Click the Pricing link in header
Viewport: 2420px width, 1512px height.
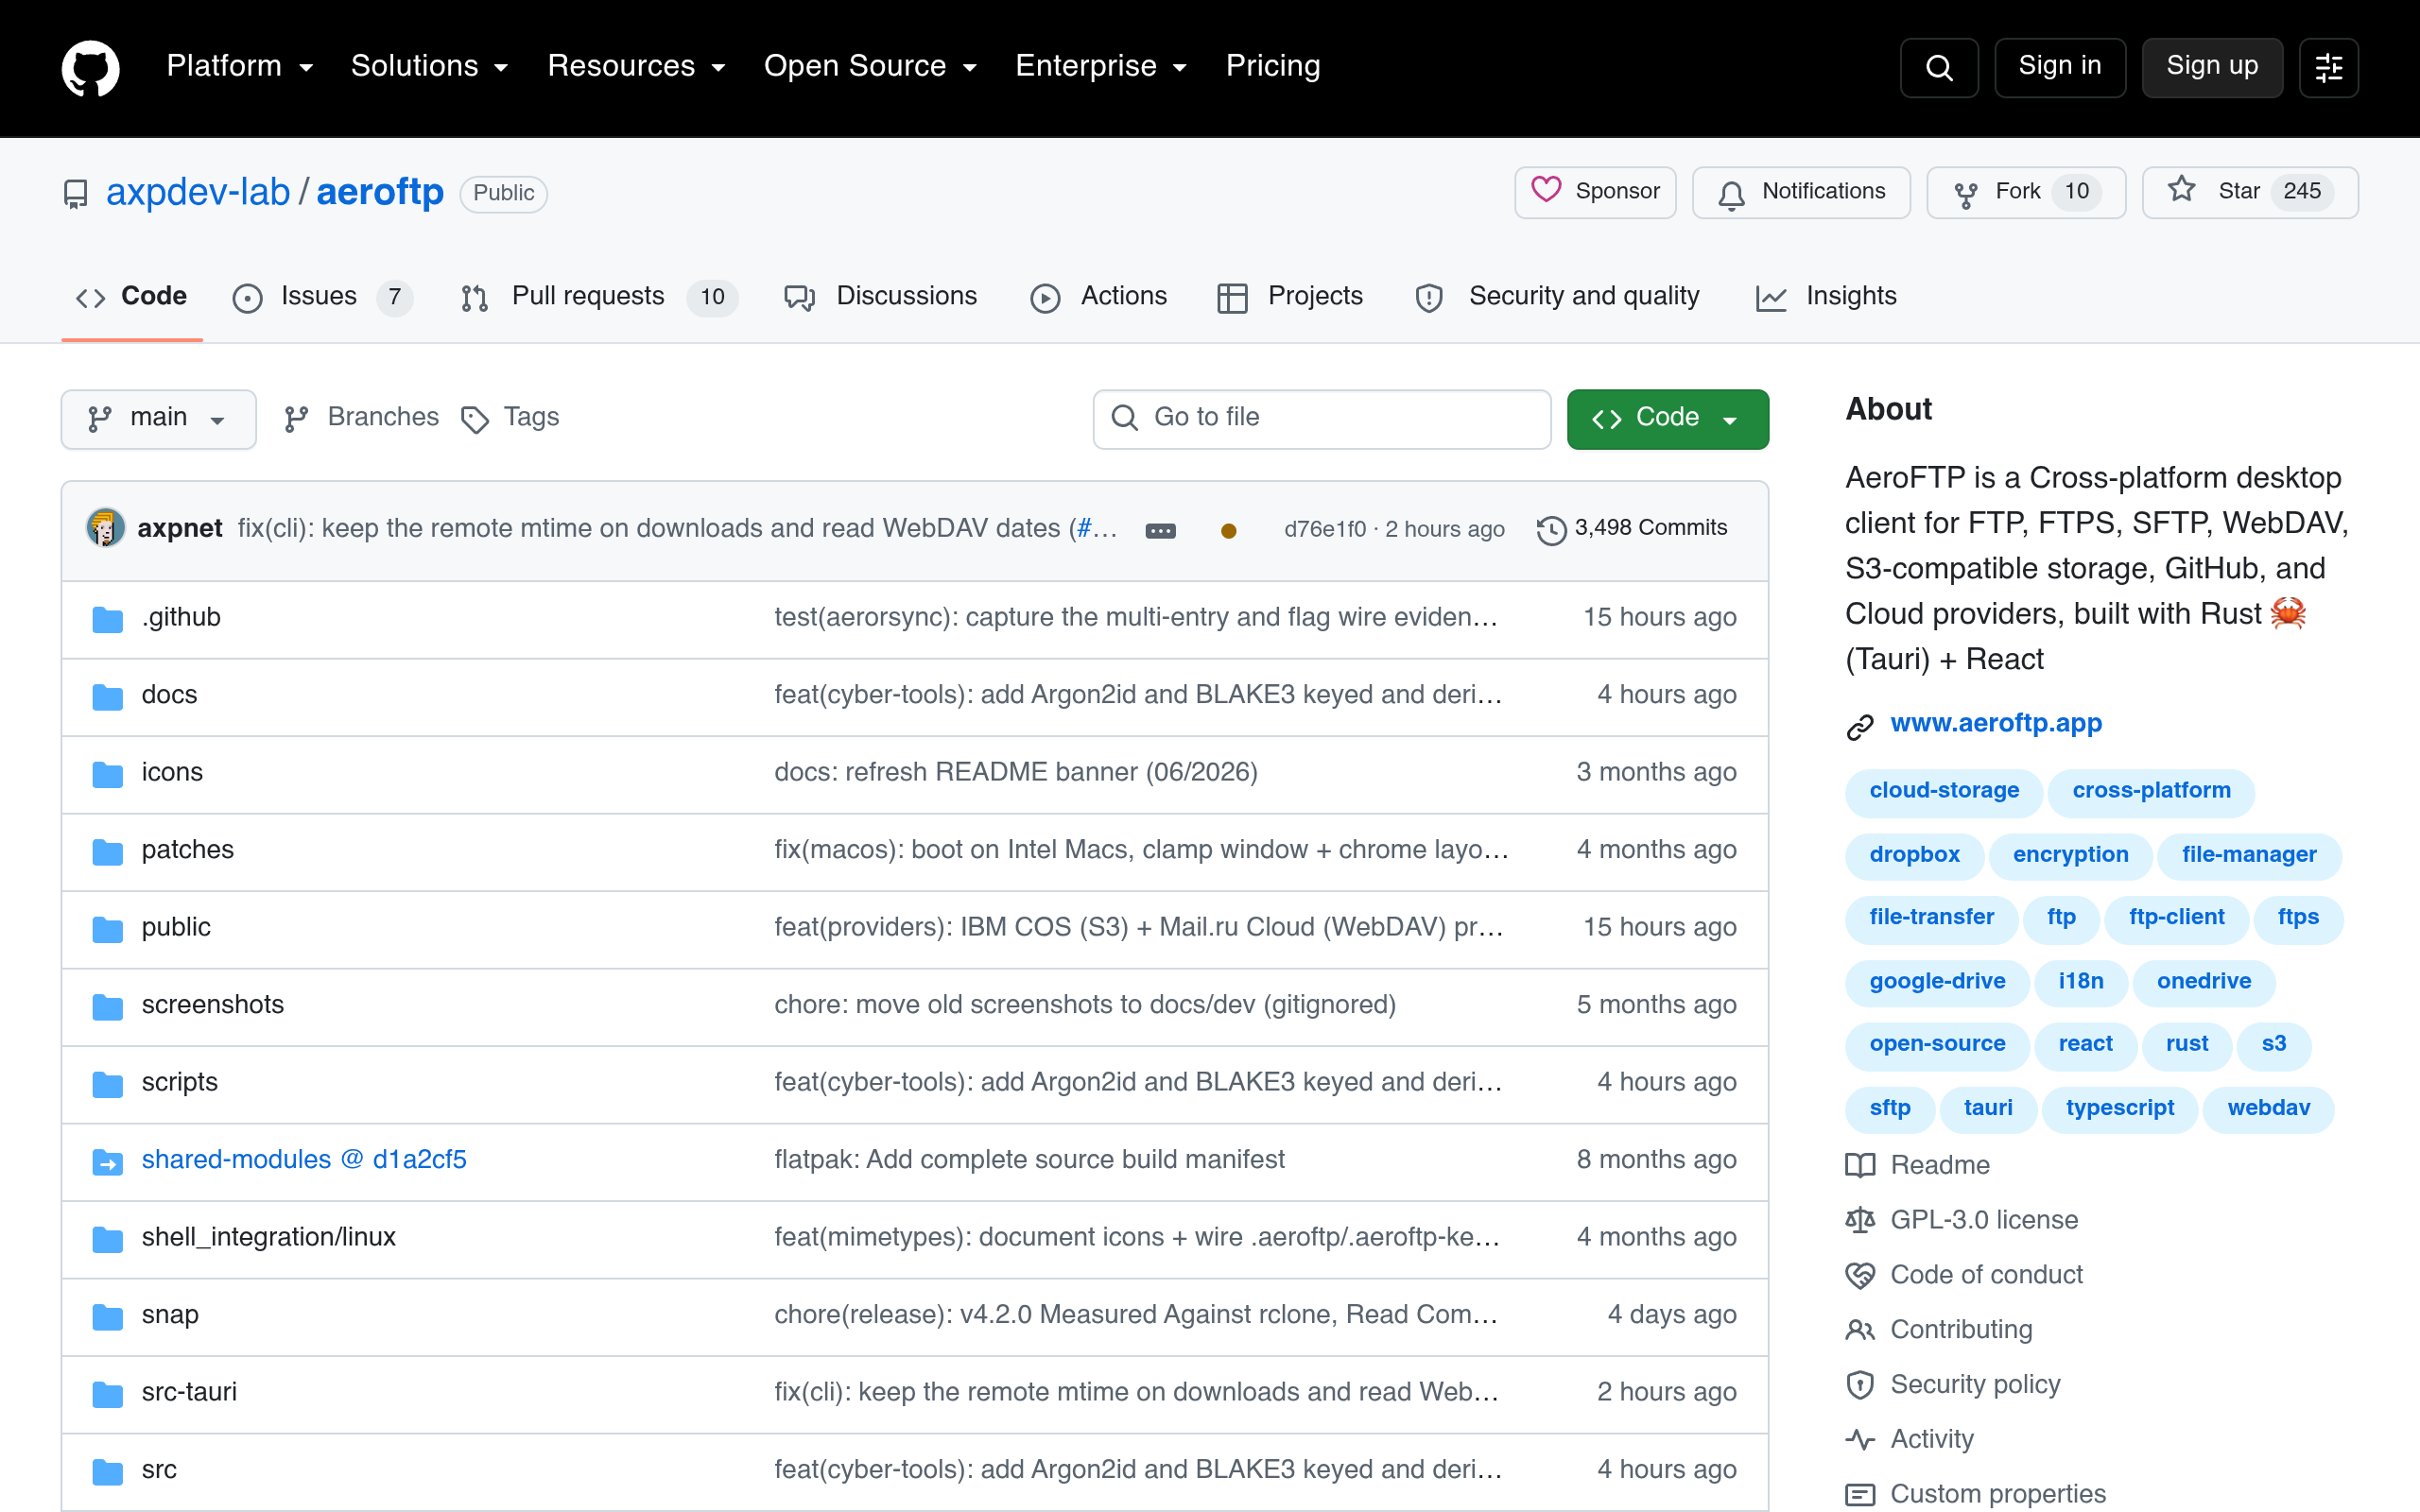[x=1273, y=66]
